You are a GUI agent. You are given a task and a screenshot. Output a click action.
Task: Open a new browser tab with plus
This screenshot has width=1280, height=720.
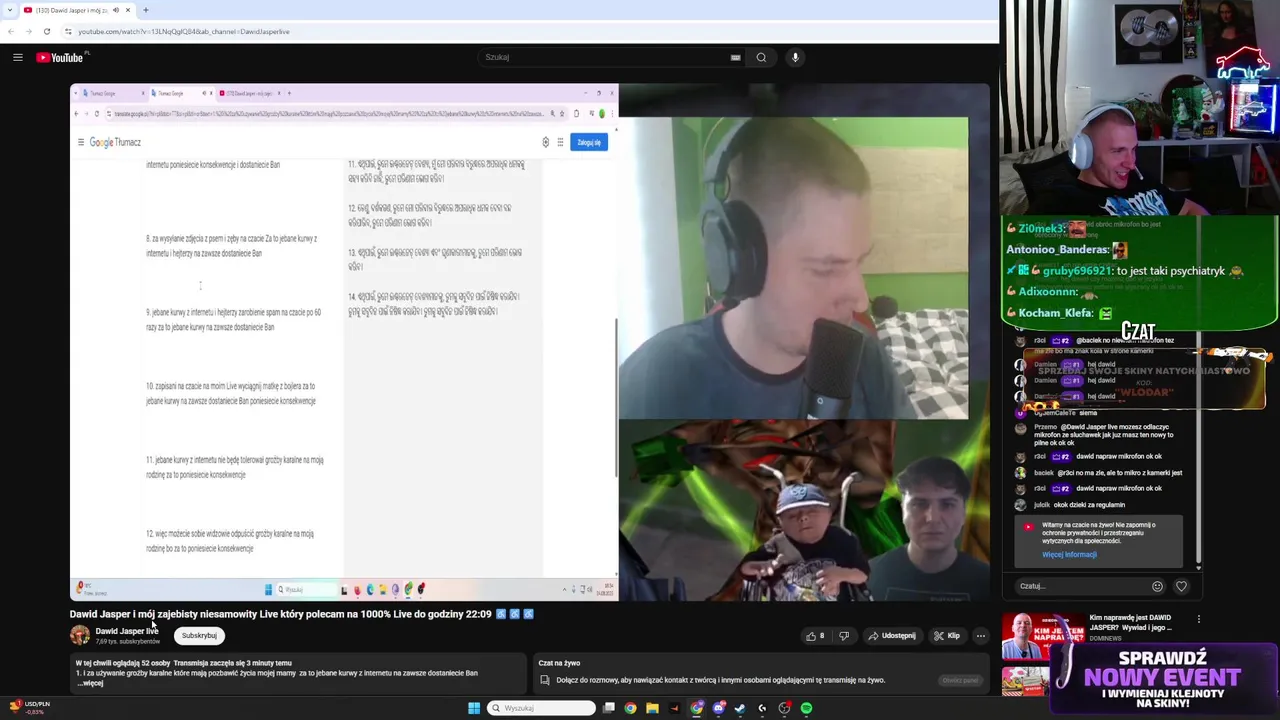tap(145, 10)
